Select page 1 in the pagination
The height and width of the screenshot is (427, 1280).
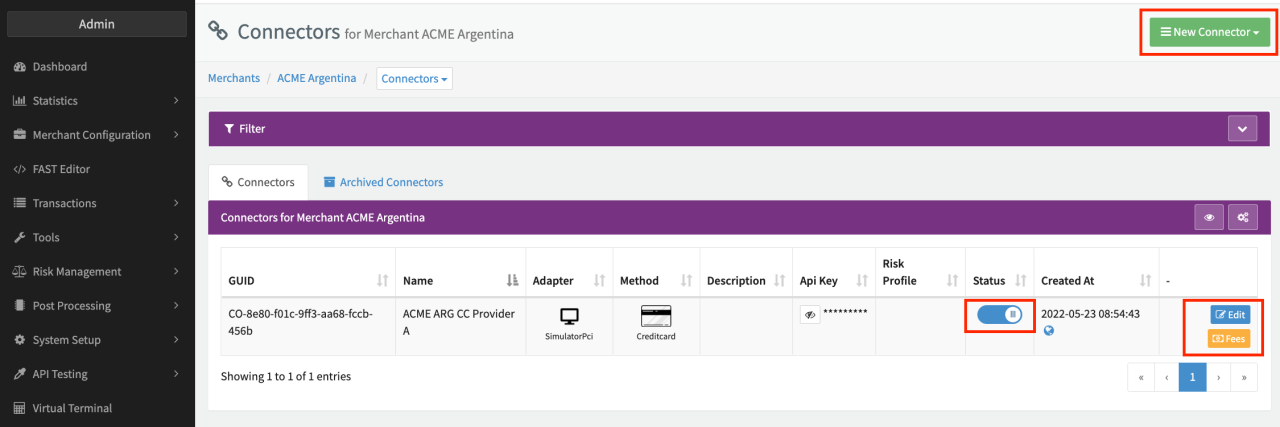[x=1192, y=377]
